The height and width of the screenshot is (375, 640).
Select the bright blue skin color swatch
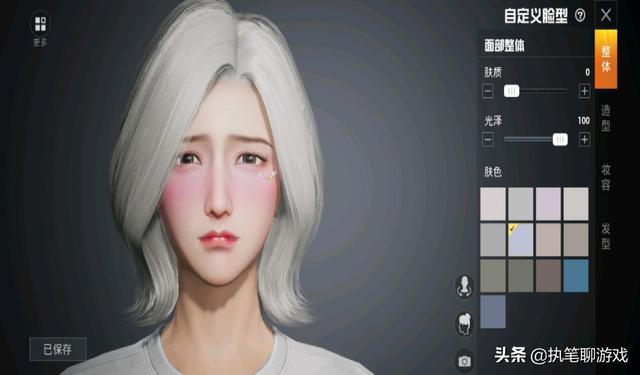[576, 276]
